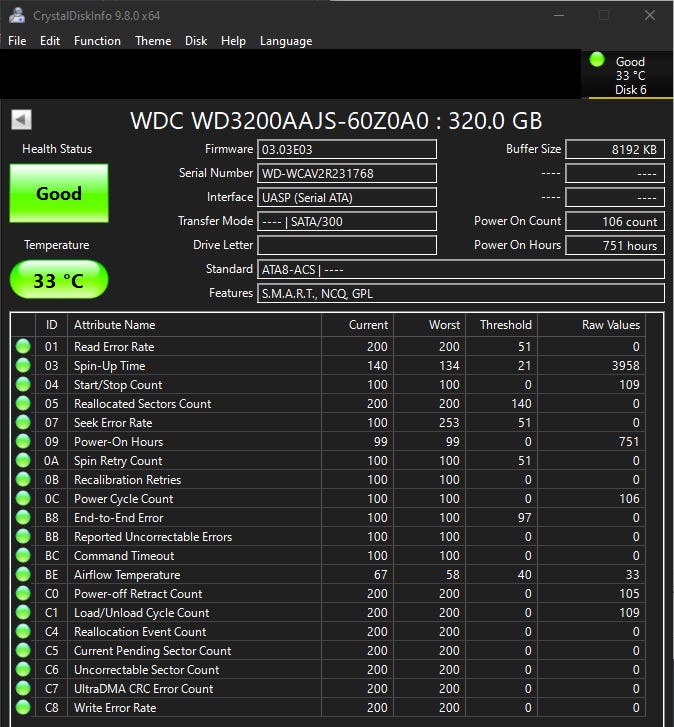Image resolution: width=674 pixels, height=727 pixels.
Task: Click the status dot for Power Cycle Count
Action: click(23, 498)
